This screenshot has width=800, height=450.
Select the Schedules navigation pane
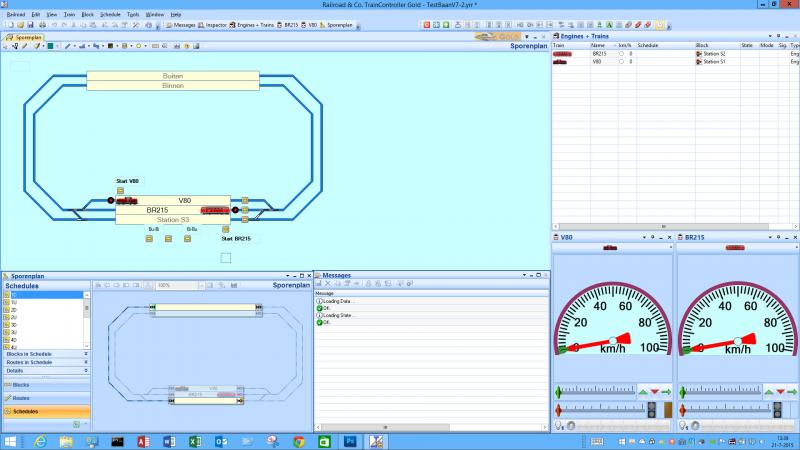(46, 411)
